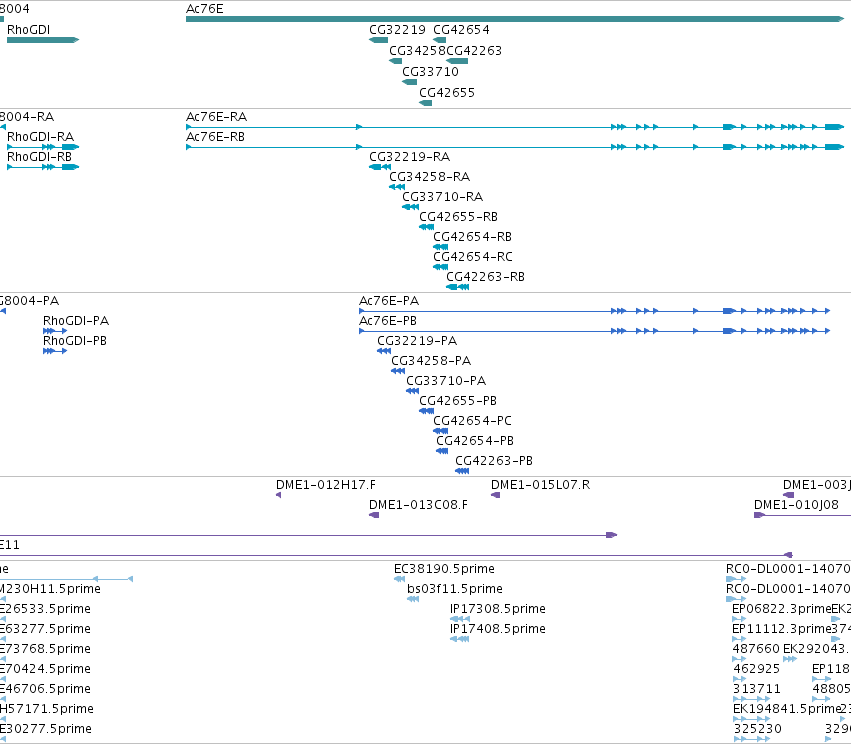Image resolution: width=851 pixels, height=744 pixels.
Task: Click the E70424.5prime EST label
Action: pos(45,669)
